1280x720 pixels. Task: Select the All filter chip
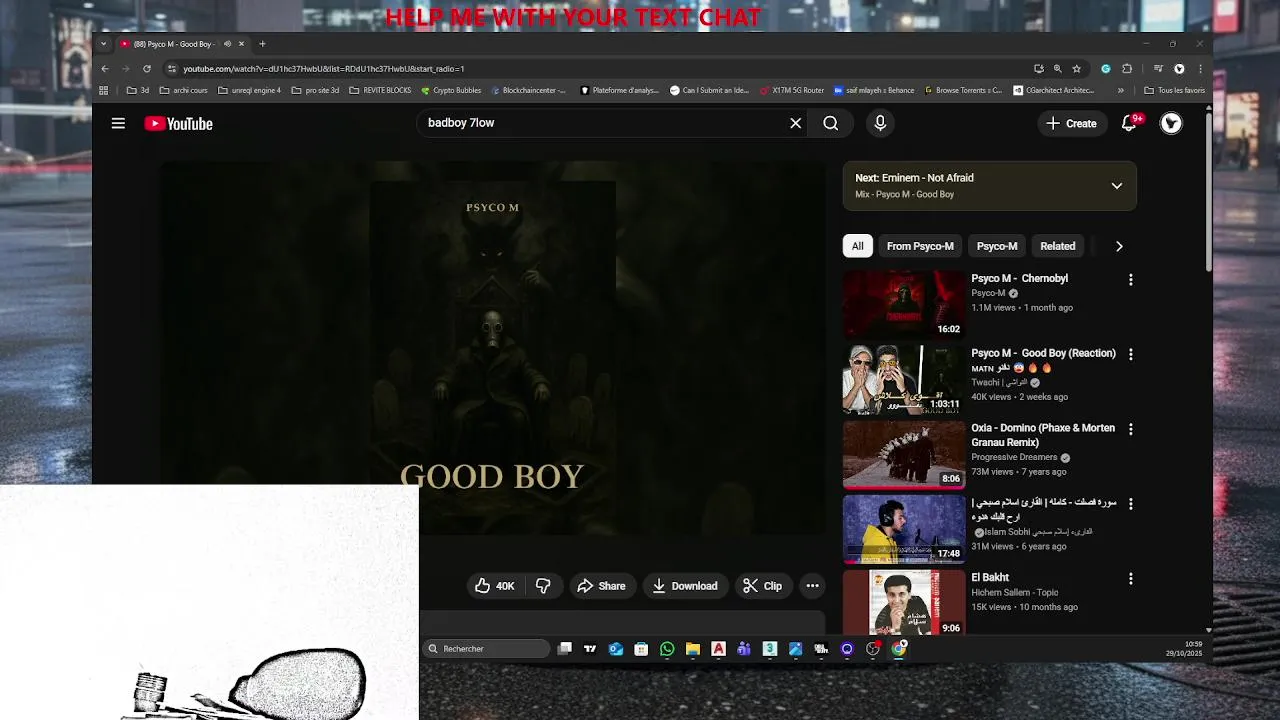[x=858, y=246]
